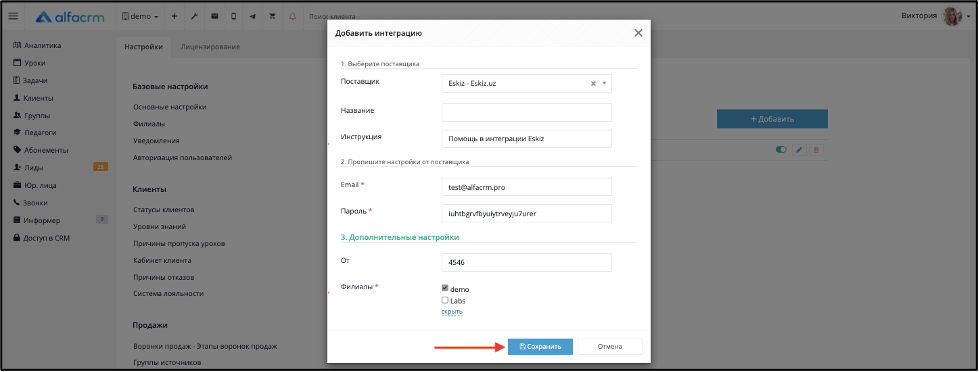Open the red bell notifications icon
Image resolution: width=979 pixels, height=372 pixels.
pos(292,16)
